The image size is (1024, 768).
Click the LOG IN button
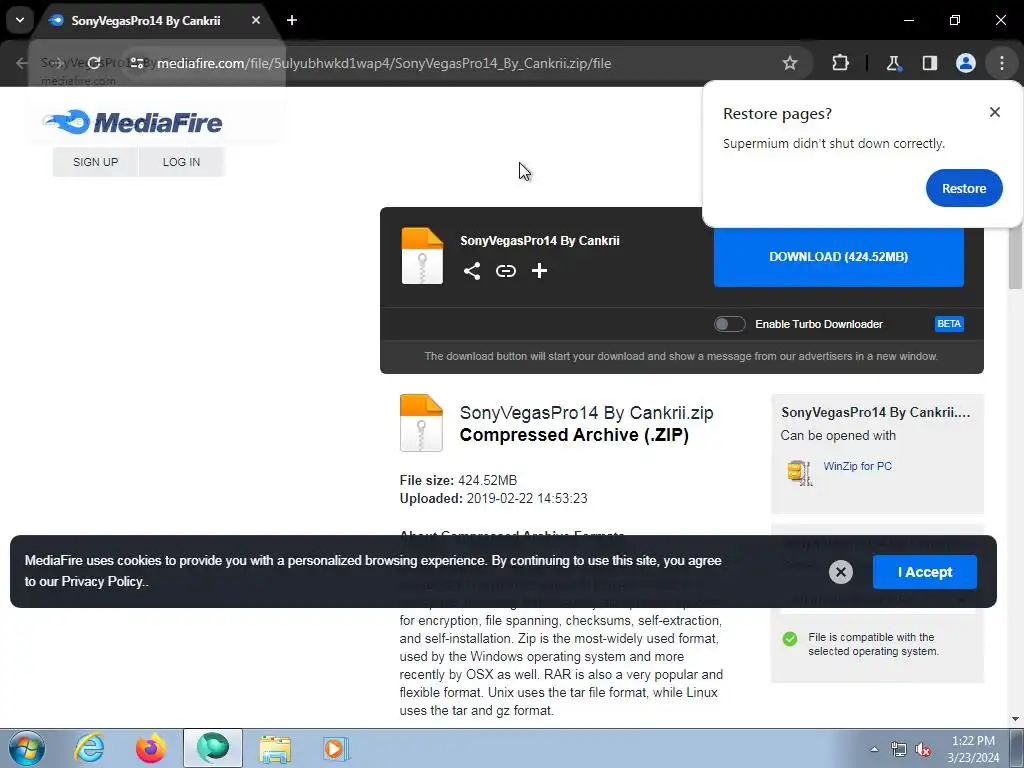pyautogui.click(x=182, y=162)
